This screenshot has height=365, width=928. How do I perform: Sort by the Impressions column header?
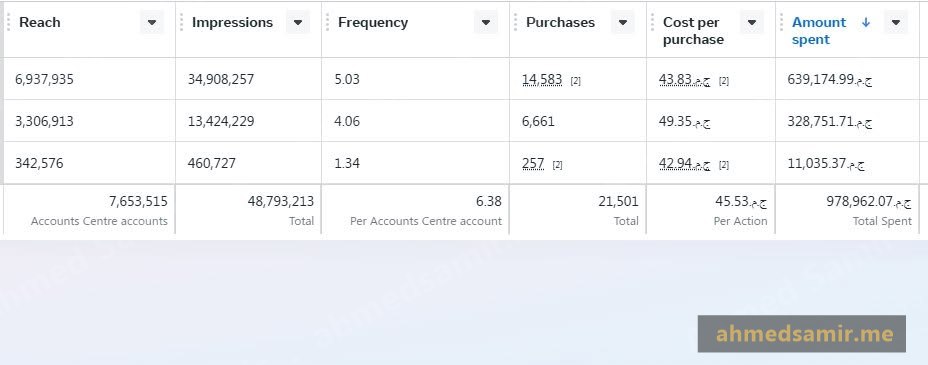233,22
